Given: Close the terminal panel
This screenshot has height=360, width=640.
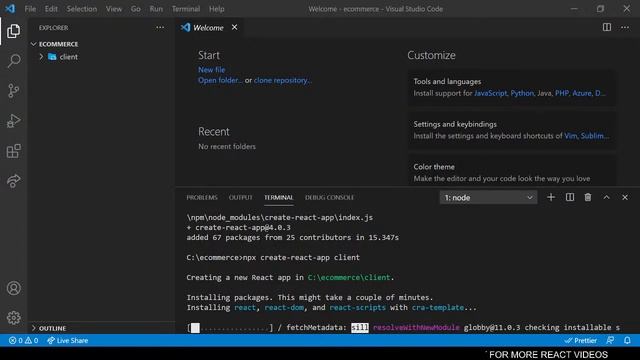Looking at the screenshot, I should pyautogui.click(x=625, y=198).
